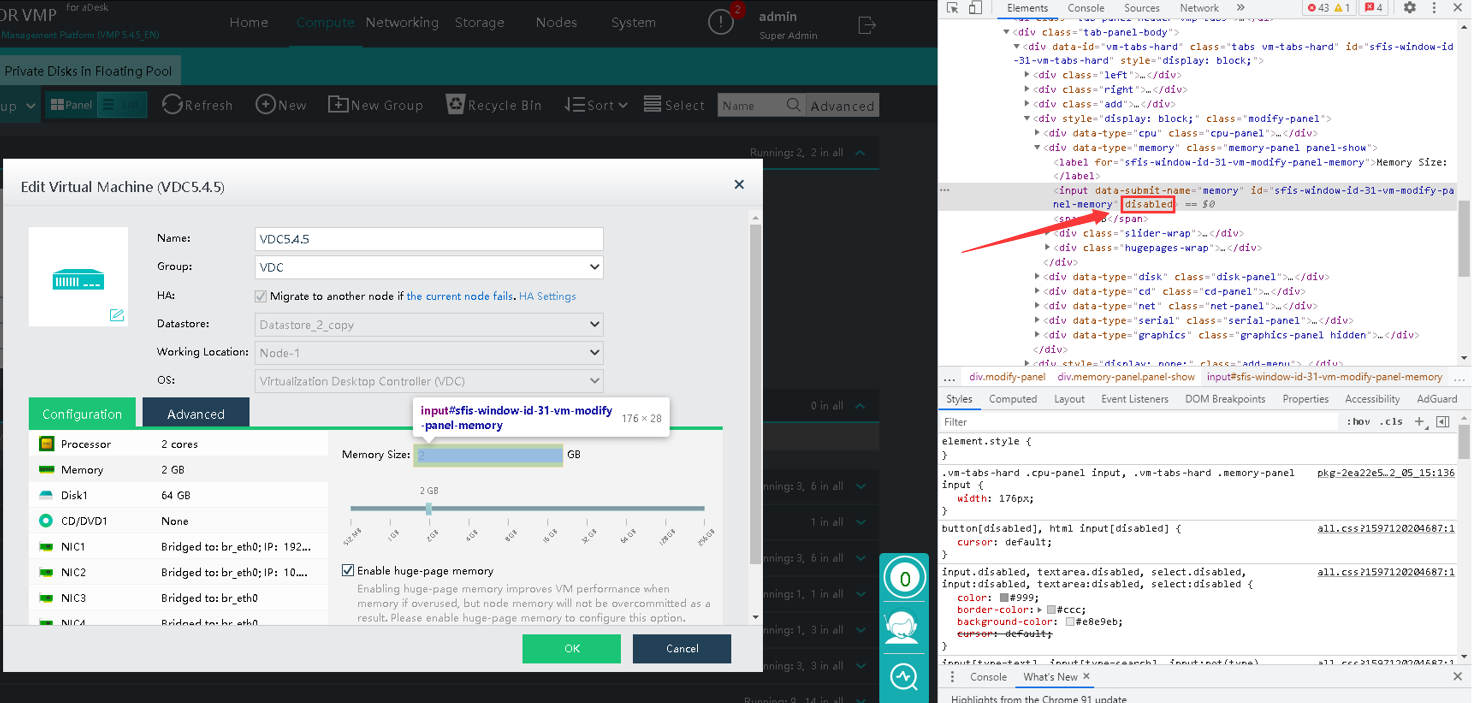1473x703 pixels.
Task: Click the alerts notification icon in header
Action: (x=721, y=22)
